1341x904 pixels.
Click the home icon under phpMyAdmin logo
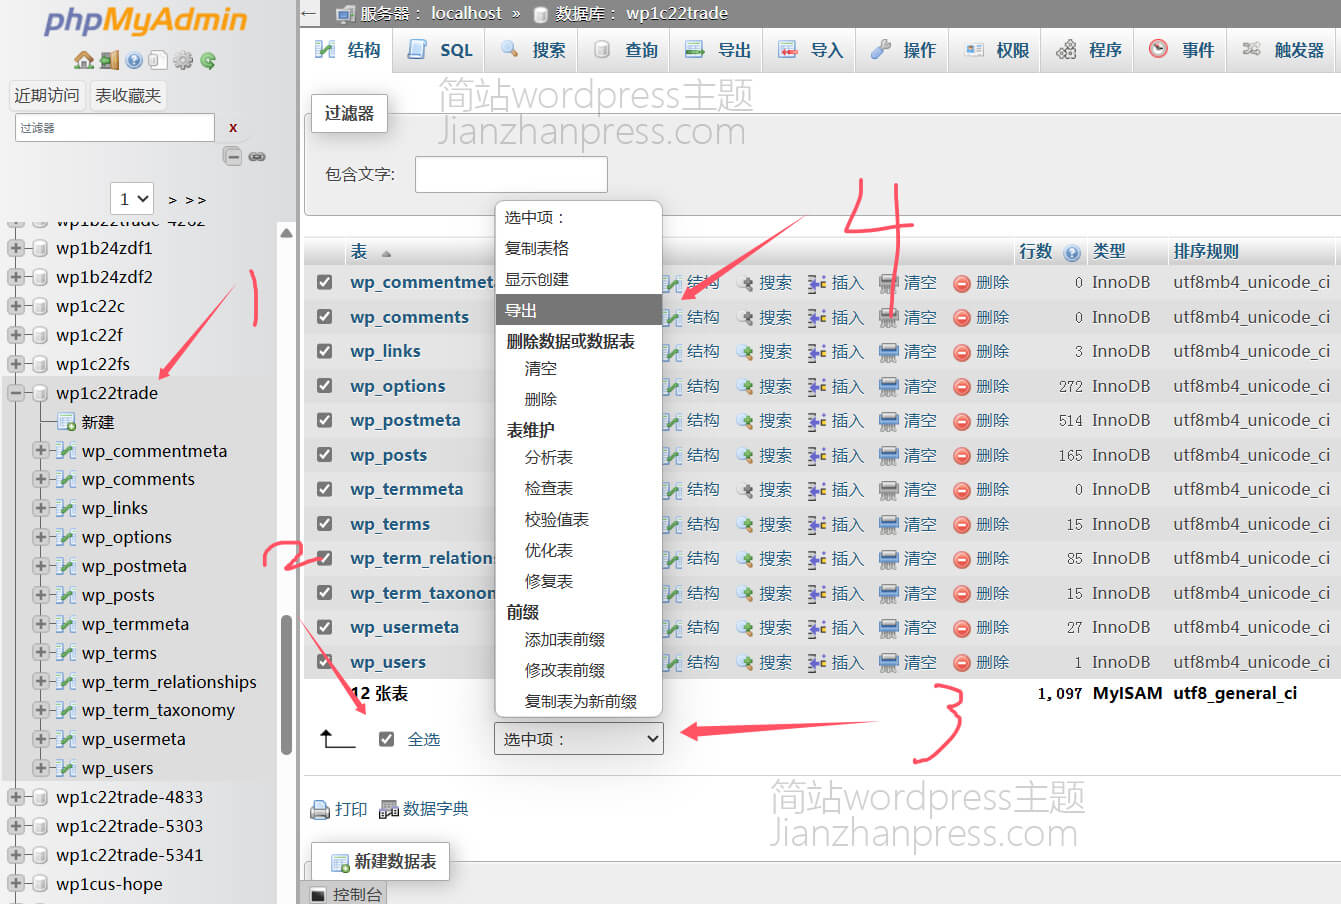click(x=84, y=60)
